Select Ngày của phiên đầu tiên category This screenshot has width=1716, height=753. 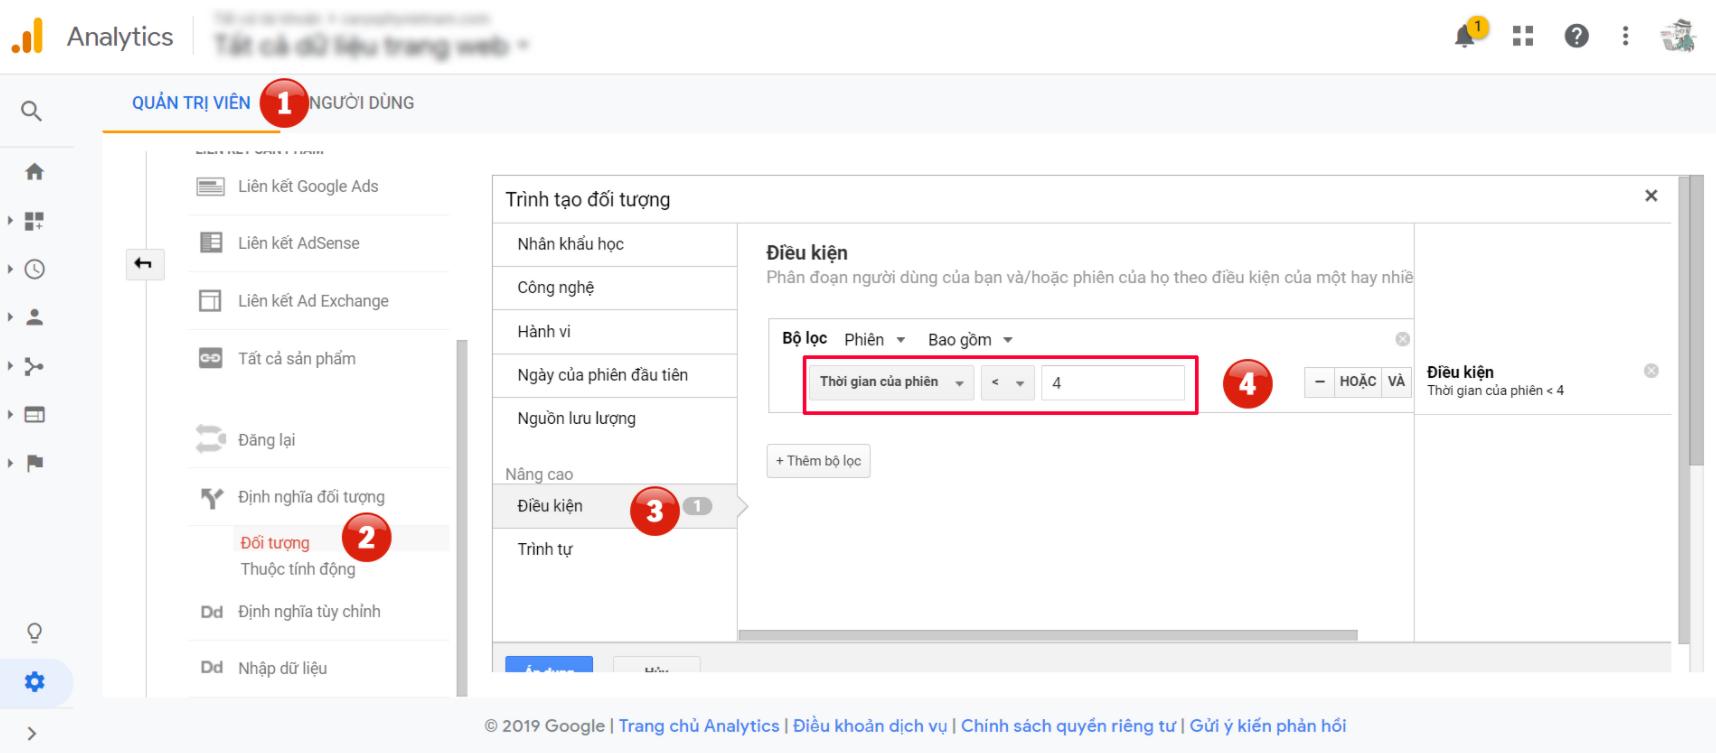(615, 375)
